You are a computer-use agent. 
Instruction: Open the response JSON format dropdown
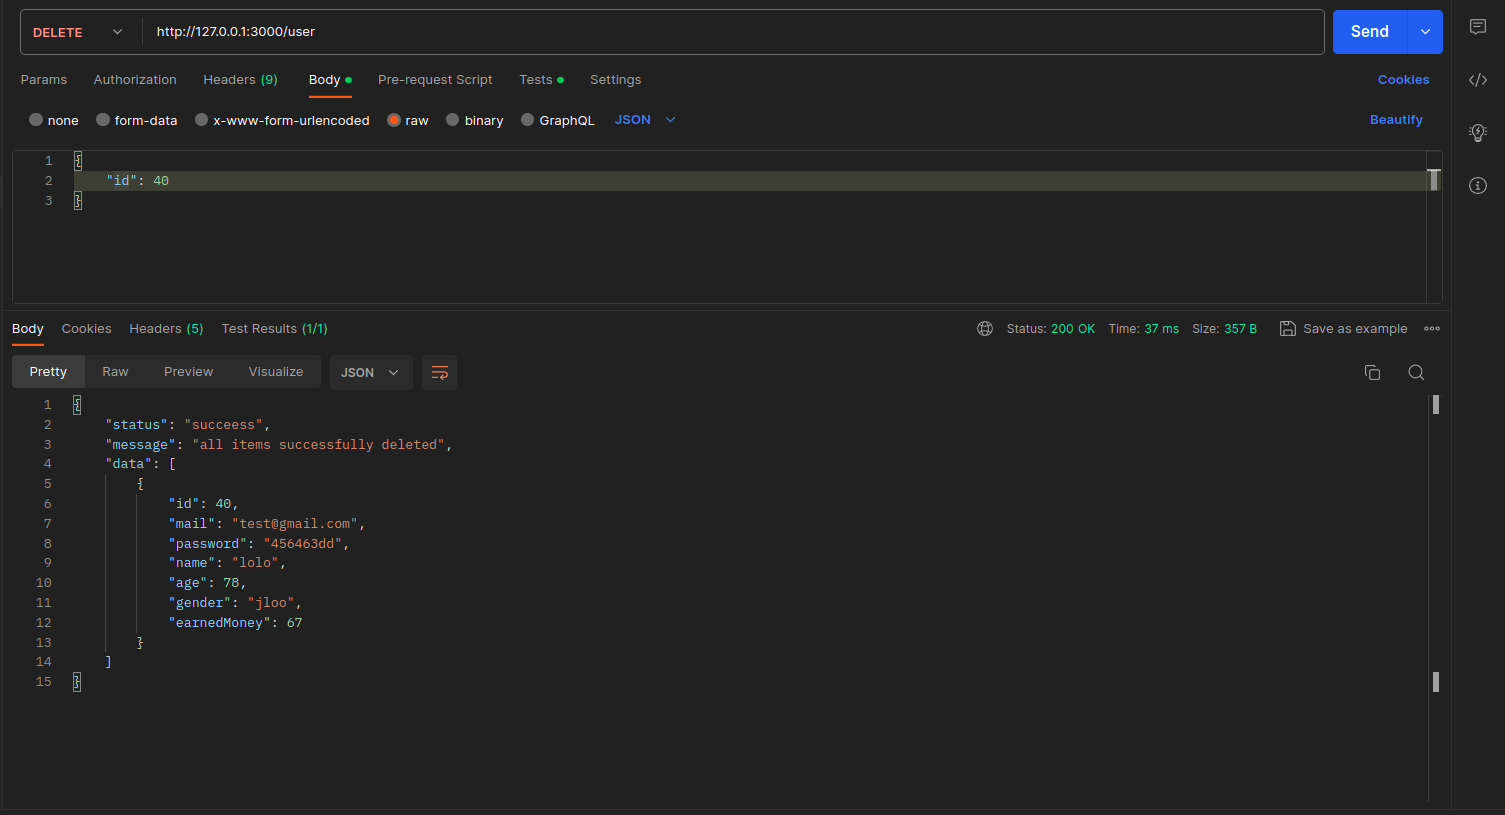[370, 373]
